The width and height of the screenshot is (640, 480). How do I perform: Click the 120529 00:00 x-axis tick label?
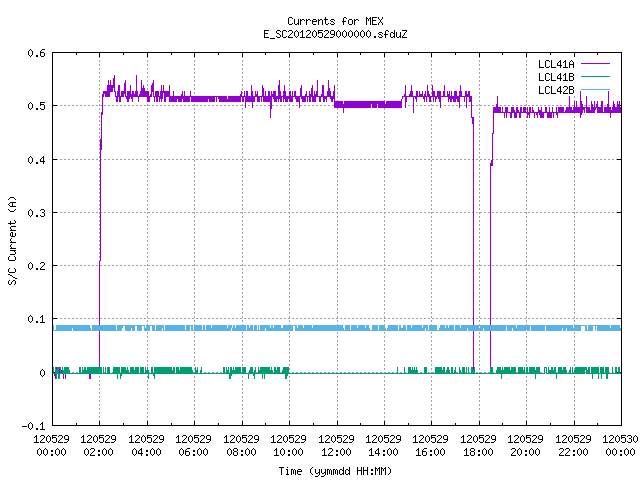51,446
